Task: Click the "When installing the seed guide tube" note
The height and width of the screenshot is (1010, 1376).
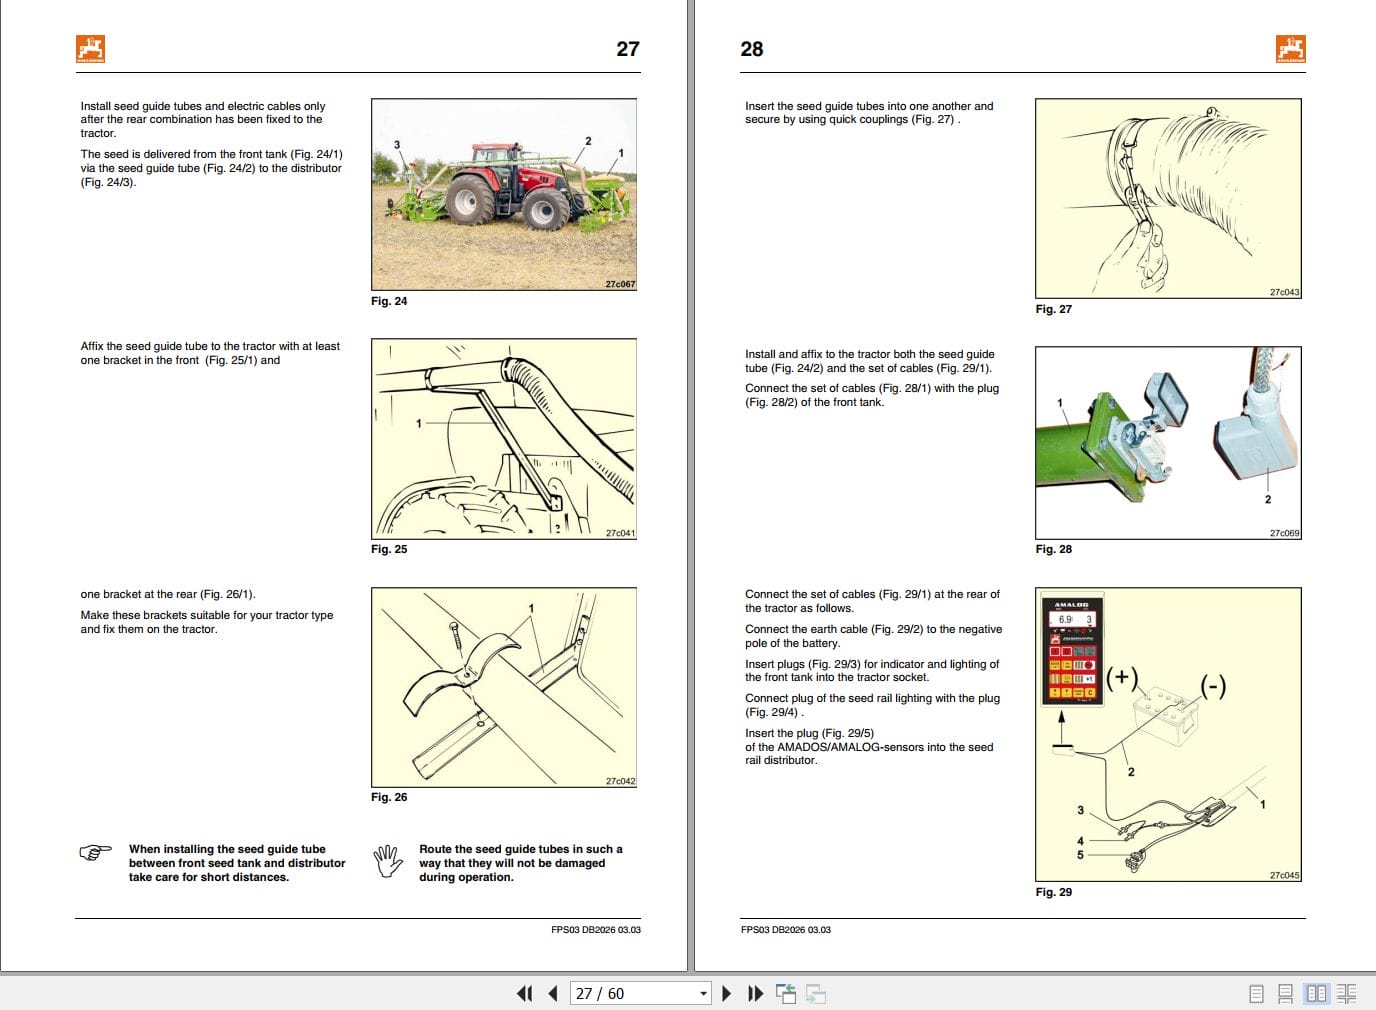Action: coord(237,863)
